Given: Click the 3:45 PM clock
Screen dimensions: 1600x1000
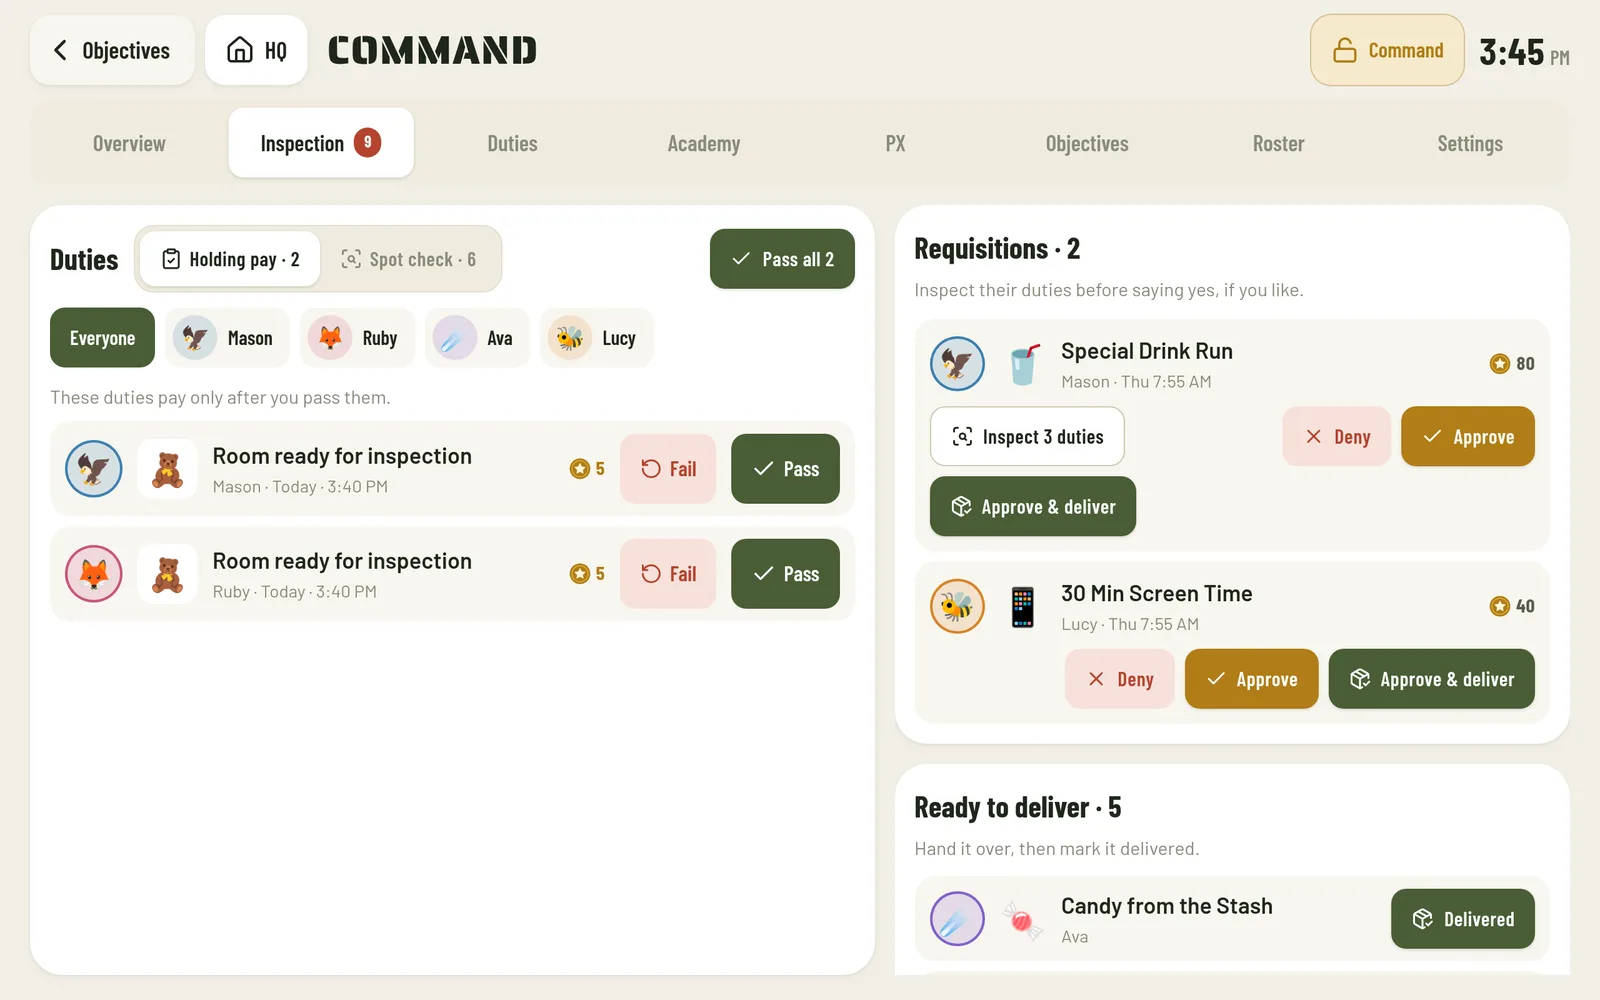Looking at the screenshot, I should (x=1523, y=52).
